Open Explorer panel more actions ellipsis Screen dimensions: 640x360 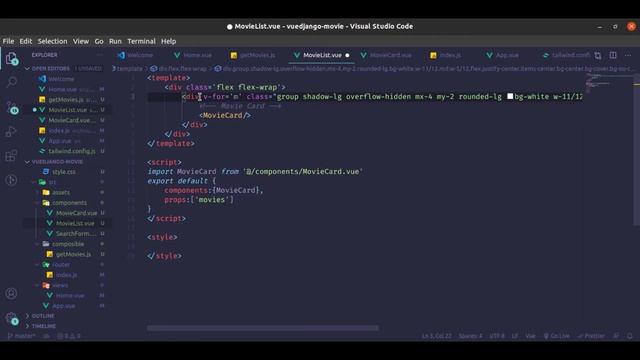point(100,55)
